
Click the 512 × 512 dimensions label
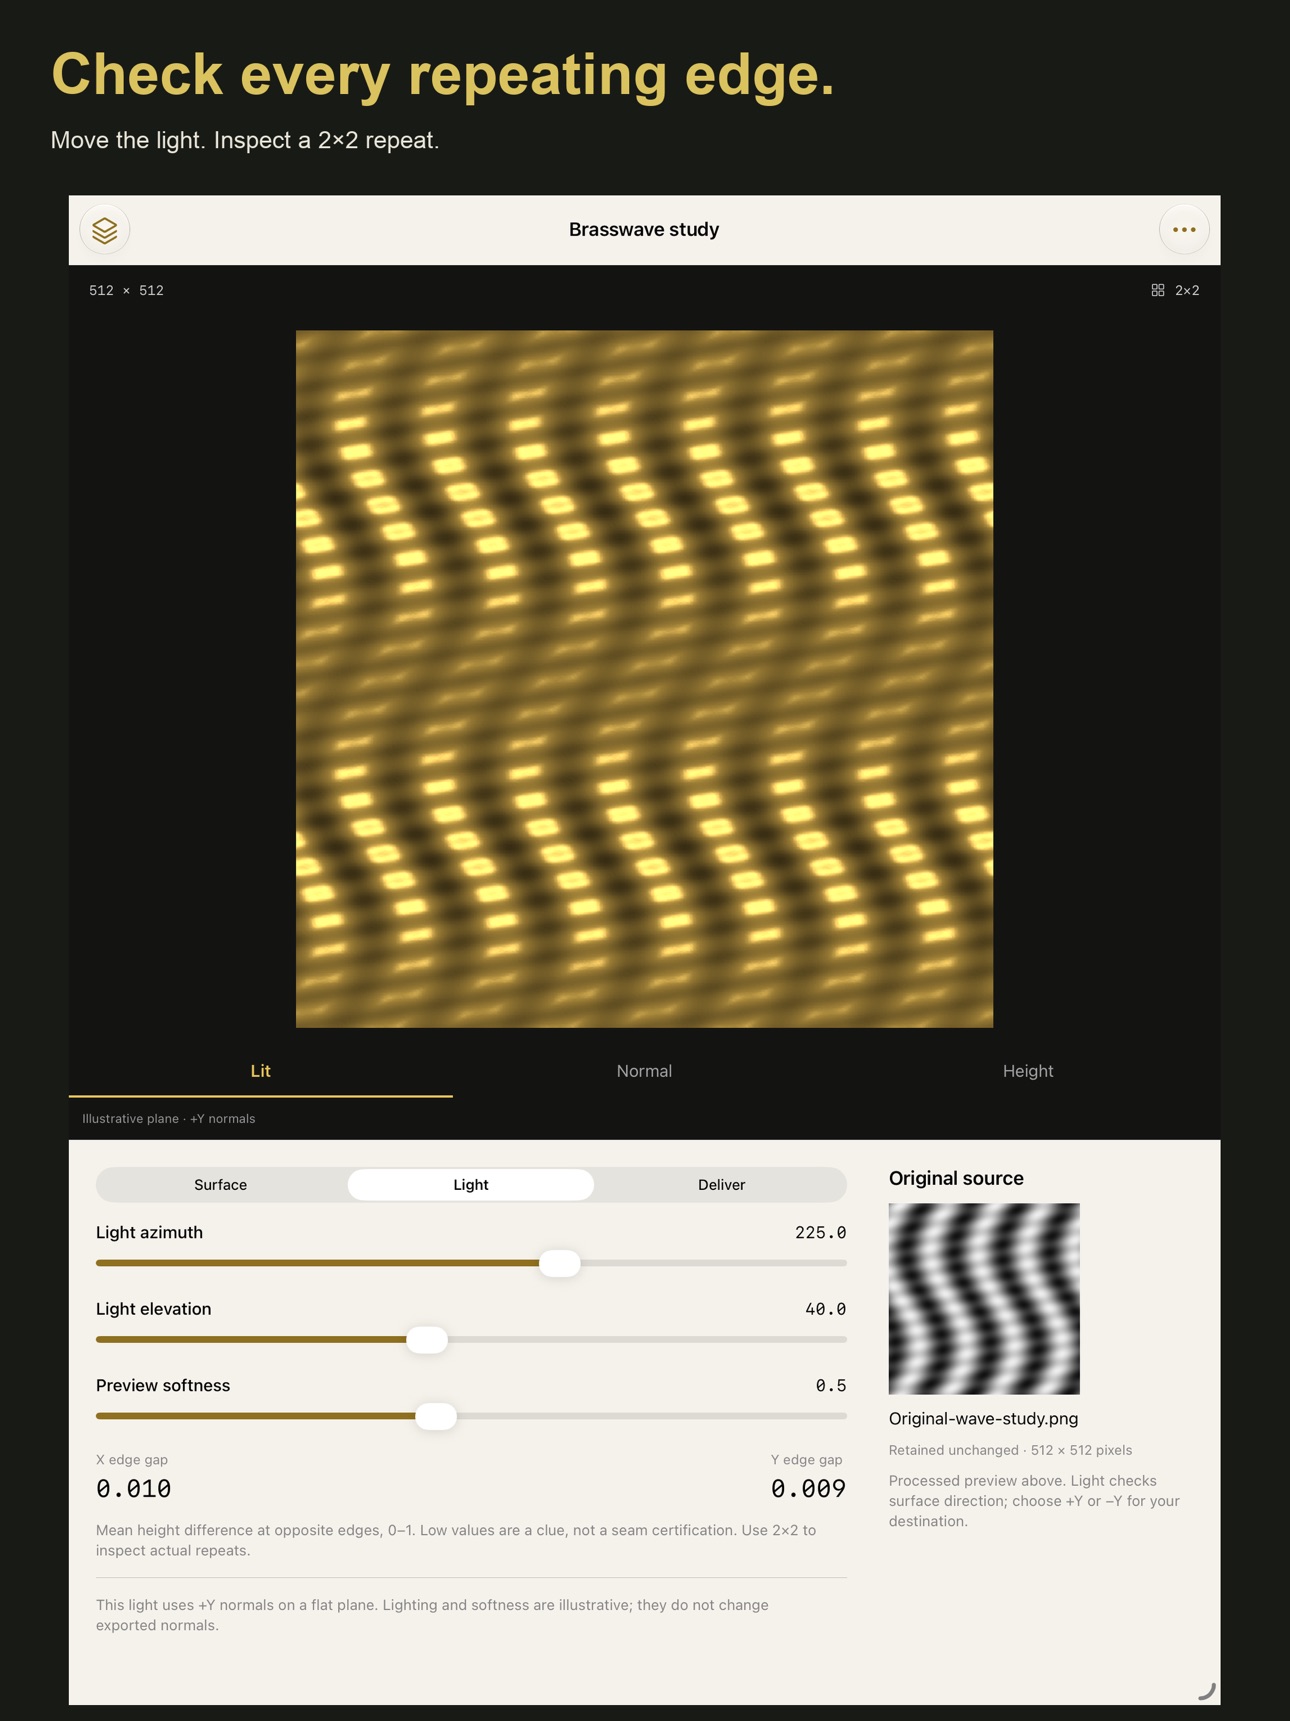126,290
